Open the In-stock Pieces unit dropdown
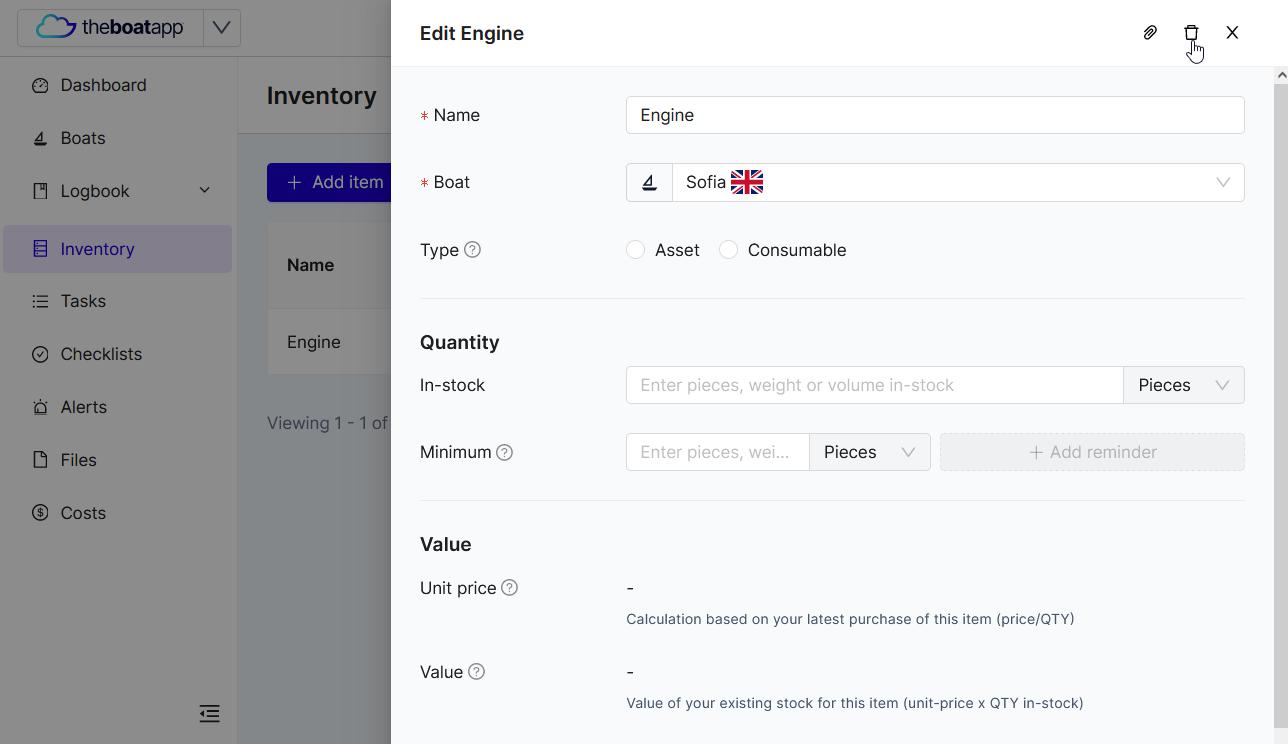 pyautogui.click(x=1184, y=385)
